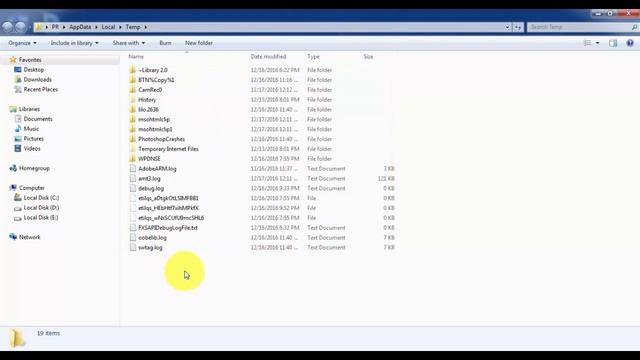Select the msohtmlclip1 folder name

155,129
